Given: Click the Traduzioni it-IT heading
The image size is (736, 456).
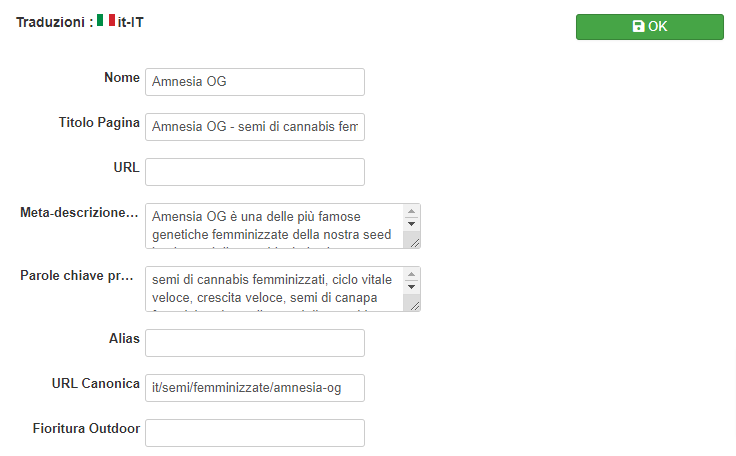Looking at the screenshot, I should point(80,22).
